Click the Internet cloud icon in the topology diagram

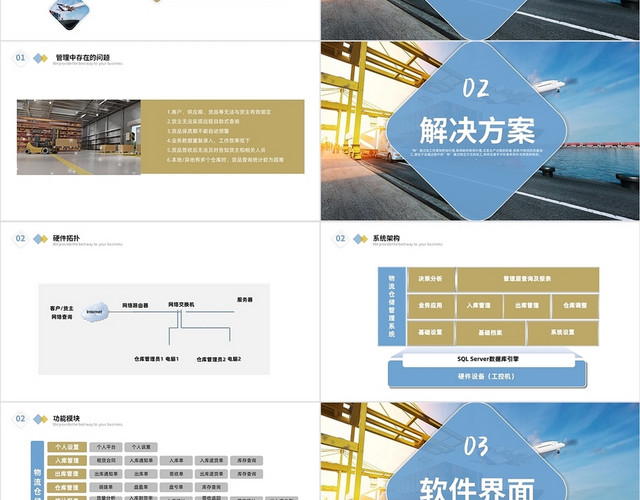[x=95, y=312]
